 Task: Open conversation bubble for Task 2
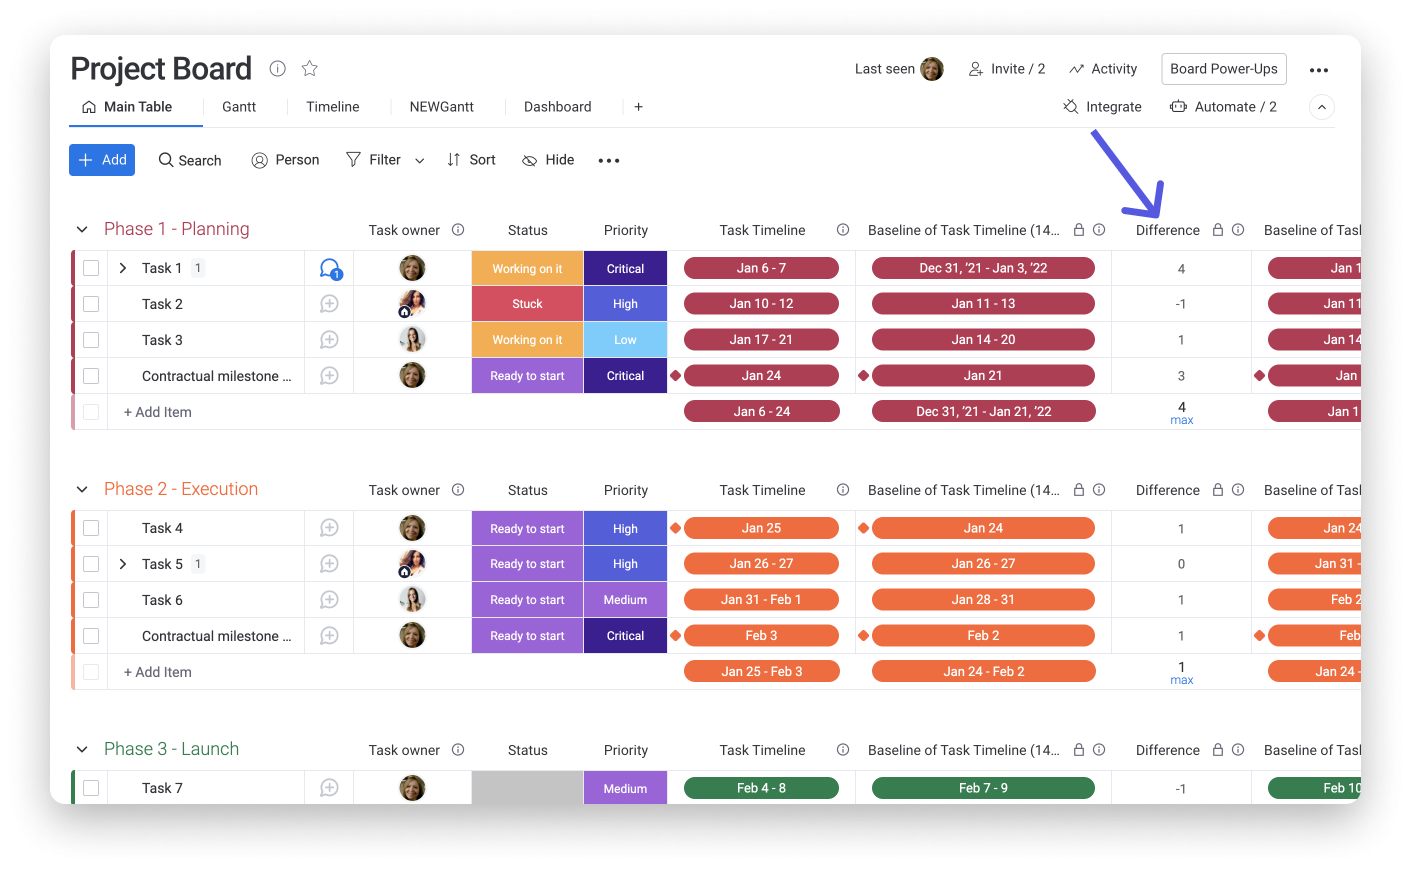tap(329, 303)
